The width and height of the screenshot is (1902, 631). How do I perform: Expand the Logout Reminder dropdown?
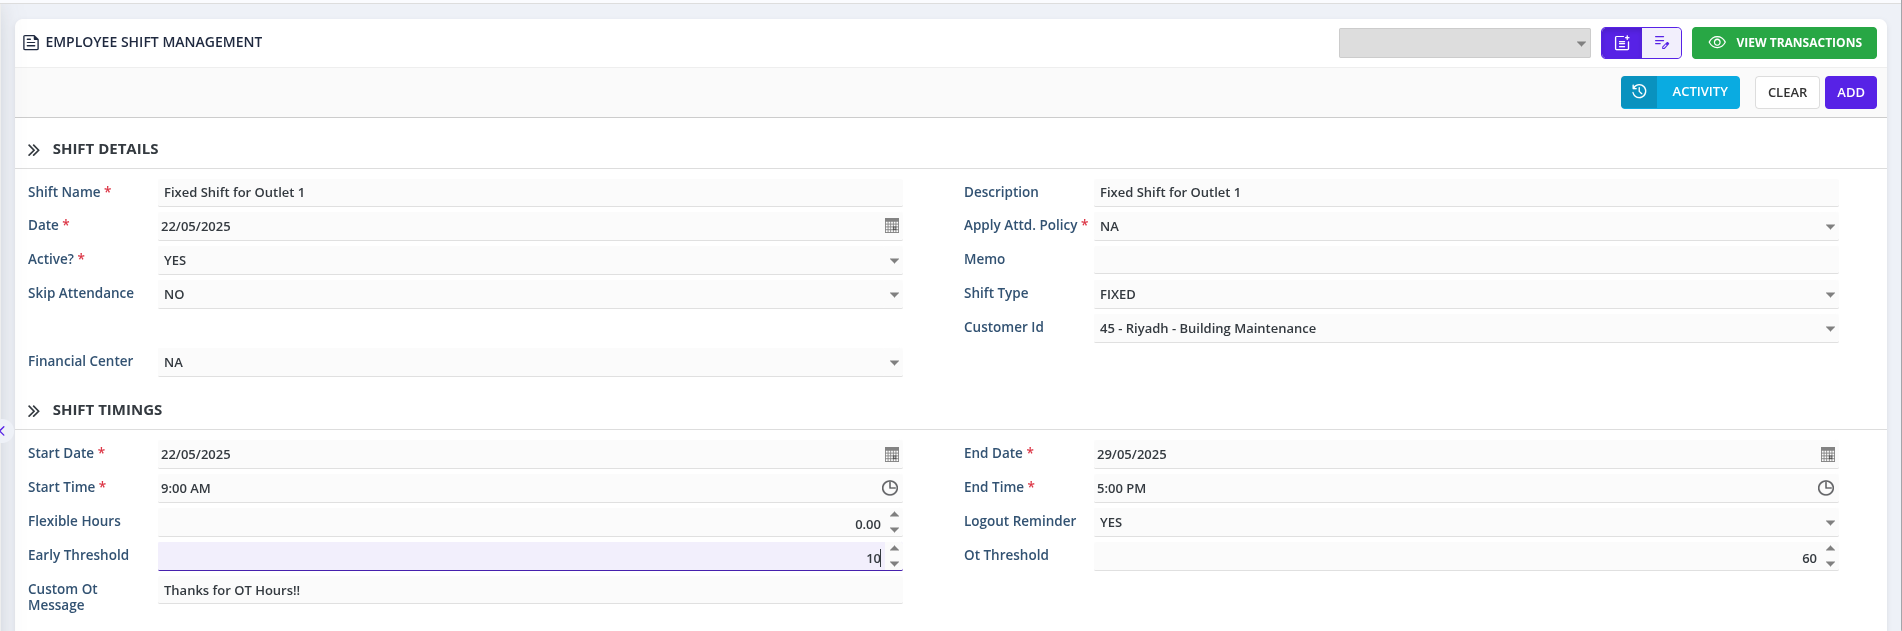click(1829, 523)
